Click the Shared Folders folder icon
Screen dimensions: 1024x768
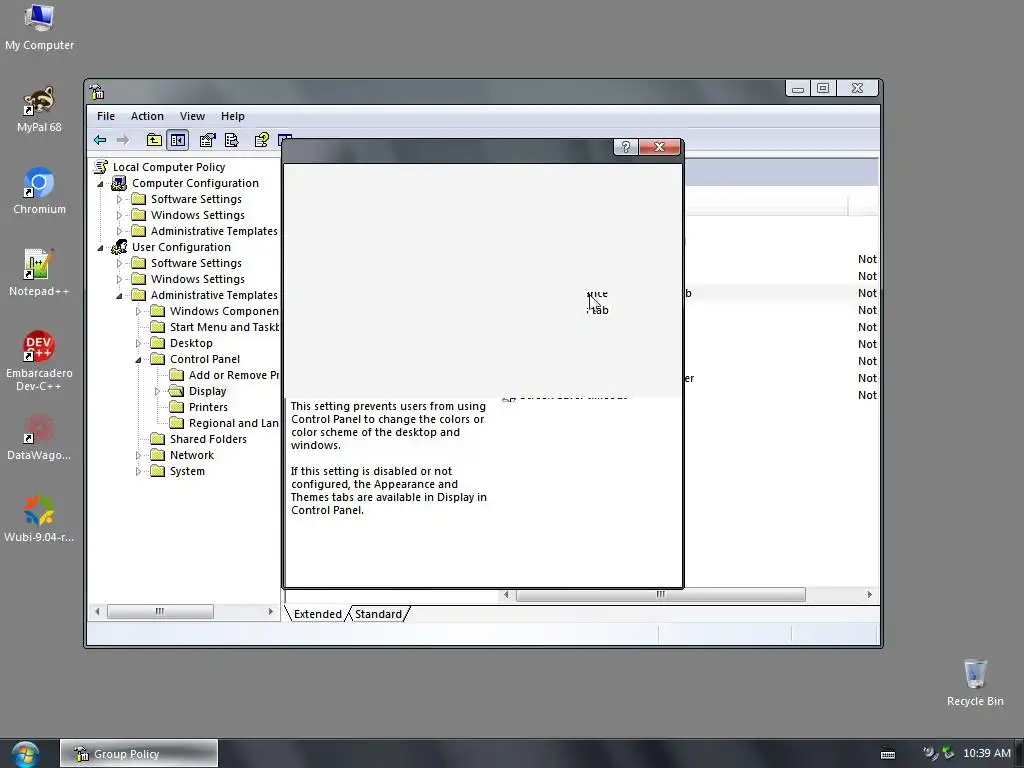tap(157, 439)
